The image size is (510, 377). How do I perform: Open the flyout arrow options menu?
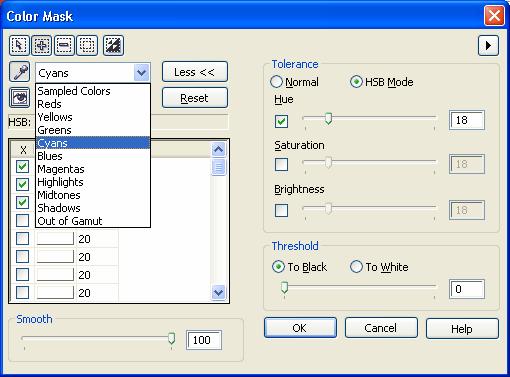pos(488,45)
